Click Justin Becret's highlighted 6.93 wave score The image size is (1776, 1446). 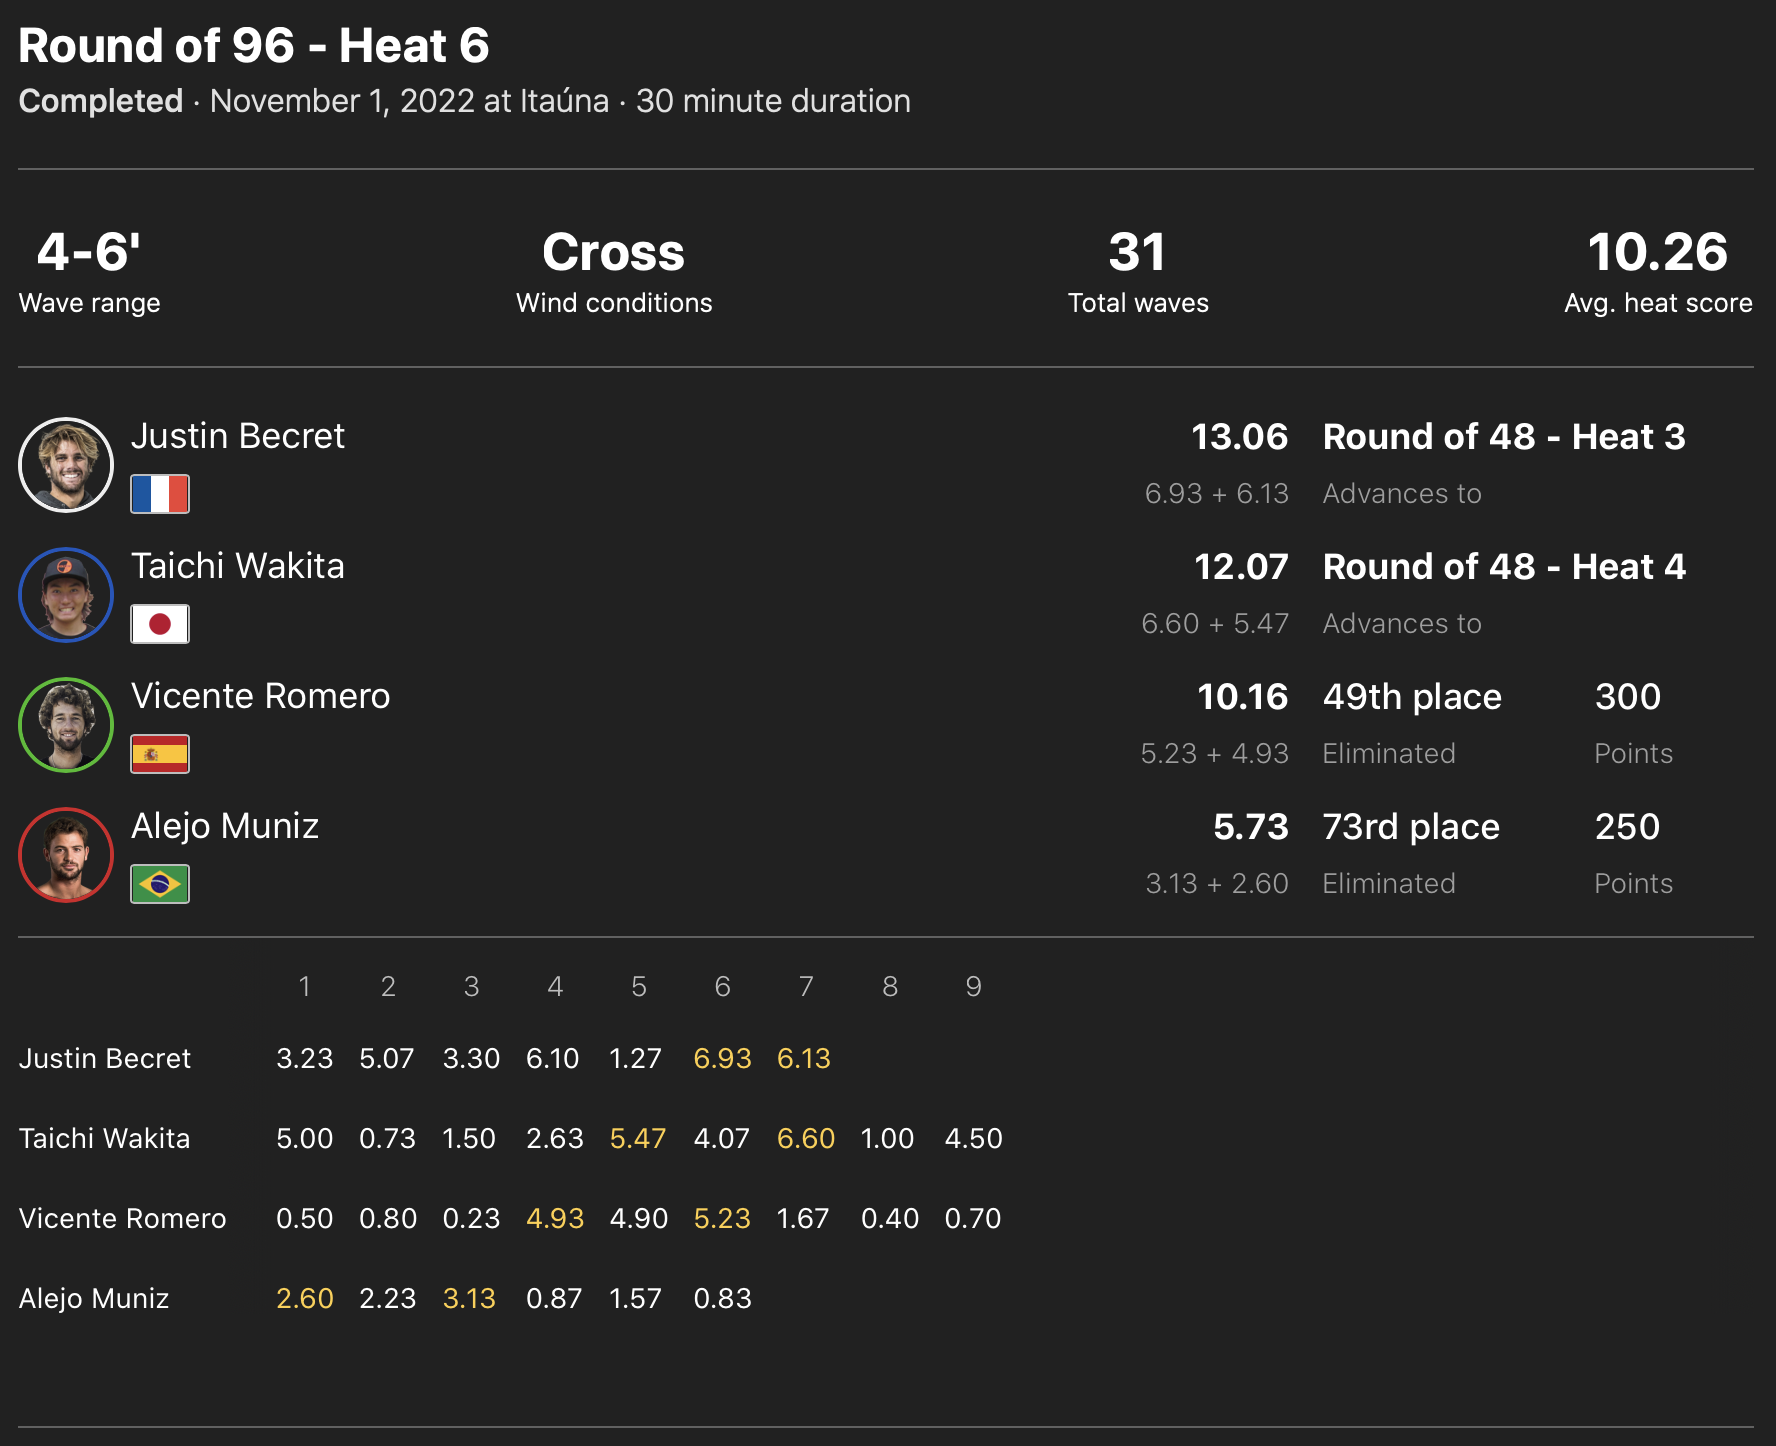coord(722,1058)
